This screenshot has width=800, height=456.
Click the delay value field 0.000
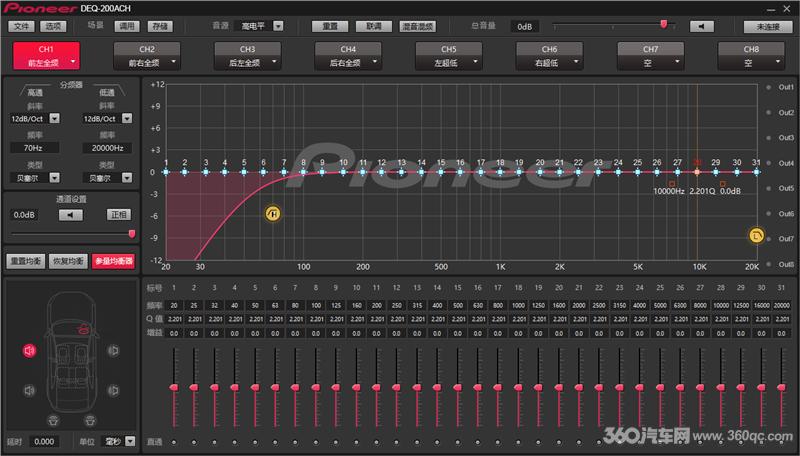[x=44, y=441]
